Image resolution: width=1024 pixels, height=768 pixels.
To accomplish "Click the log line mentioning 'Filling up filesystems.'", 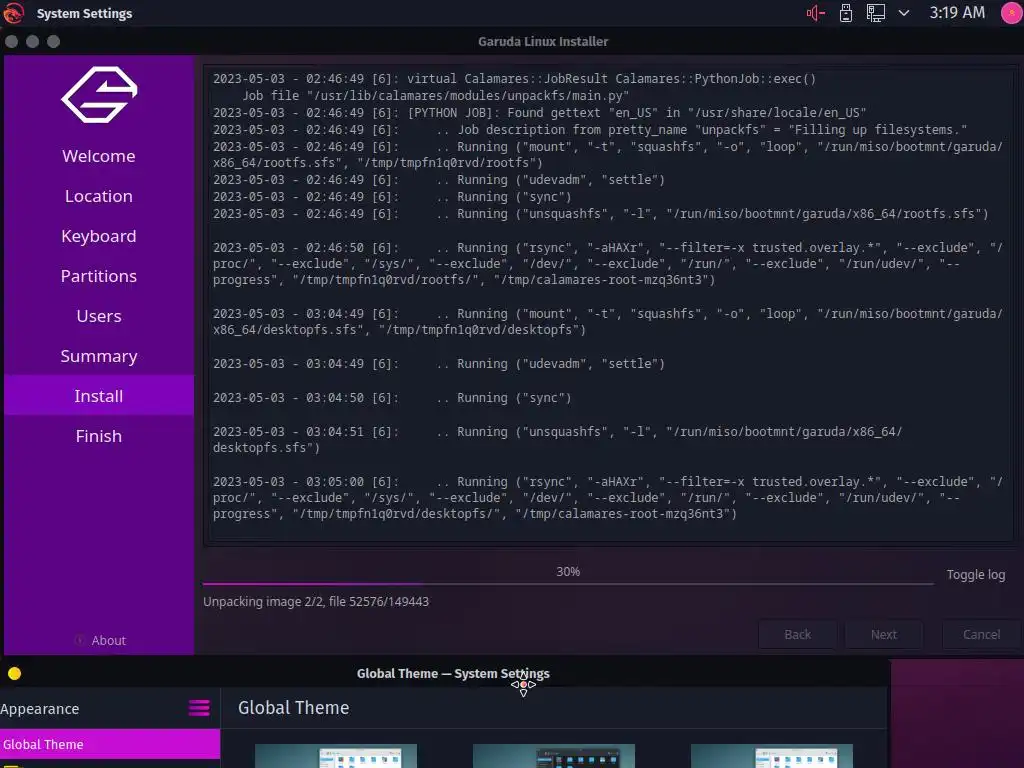I will pos(590,129).
